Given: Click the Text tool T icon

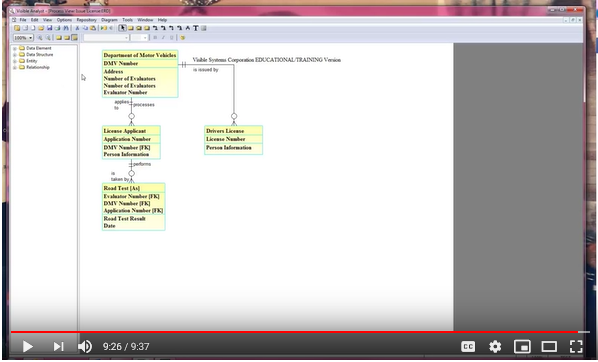Looking at the screenshot, I should point(196,28).
